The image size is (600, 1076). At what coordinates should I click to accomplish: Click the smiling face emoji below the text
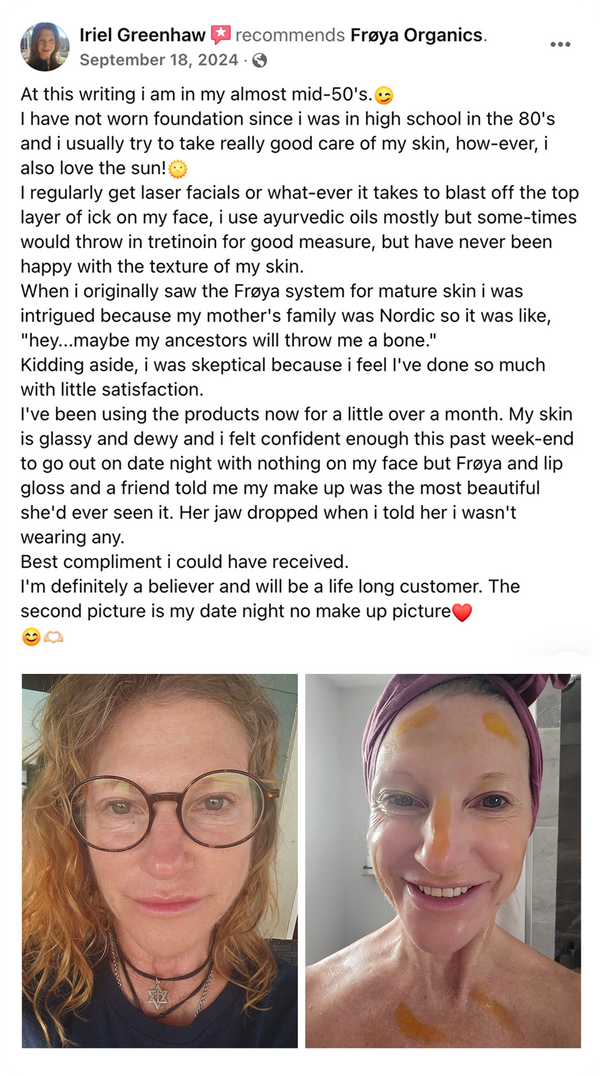(x=31, y=638)
